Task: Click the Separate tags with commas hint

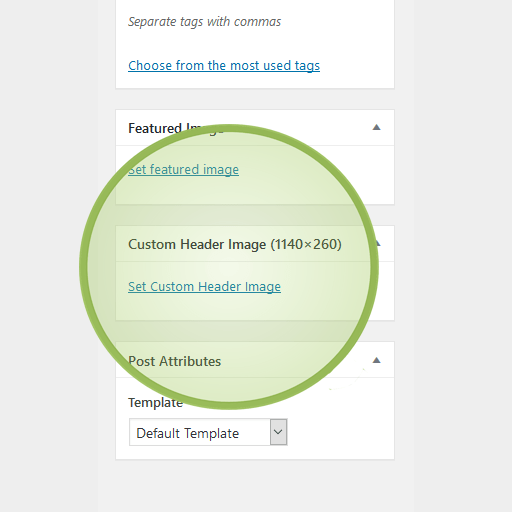Action: click(204, 22)
